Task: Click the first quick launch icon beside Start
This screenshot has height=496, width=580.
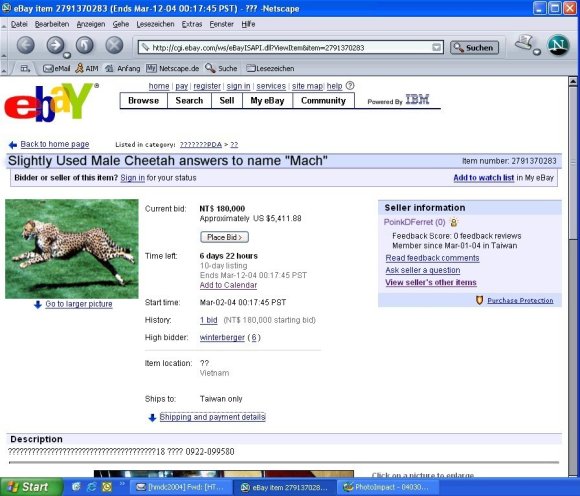Action: tap(76, 487)
